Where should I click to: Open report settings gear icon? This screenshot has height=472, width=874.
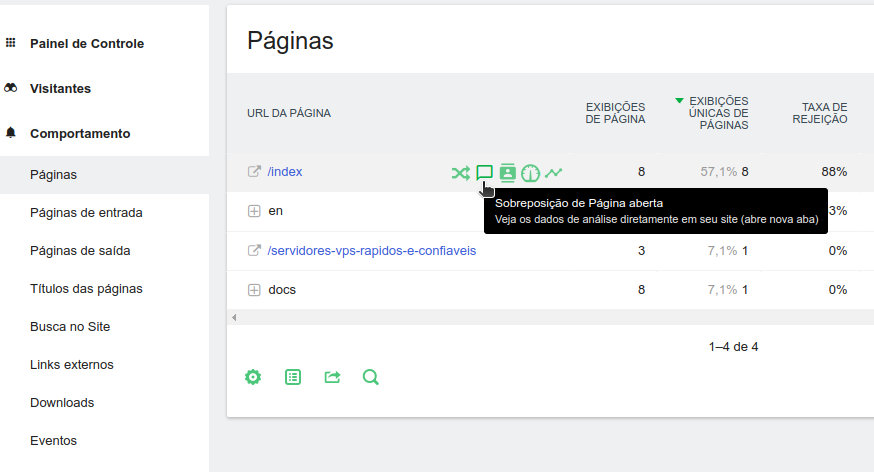[253, 377]
